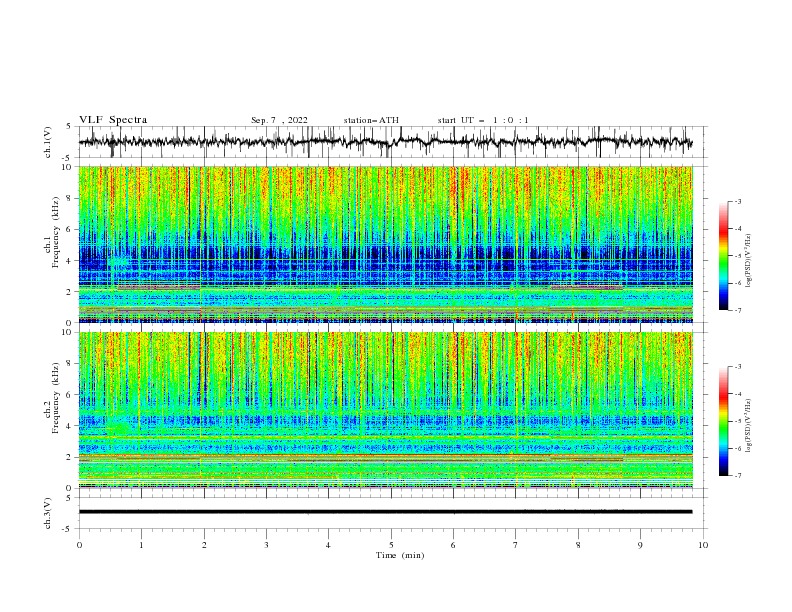Viewport: 792px width, 612px height.
Task: Click the ch.3 voltage trace band
Action: (x=385, y=512)
